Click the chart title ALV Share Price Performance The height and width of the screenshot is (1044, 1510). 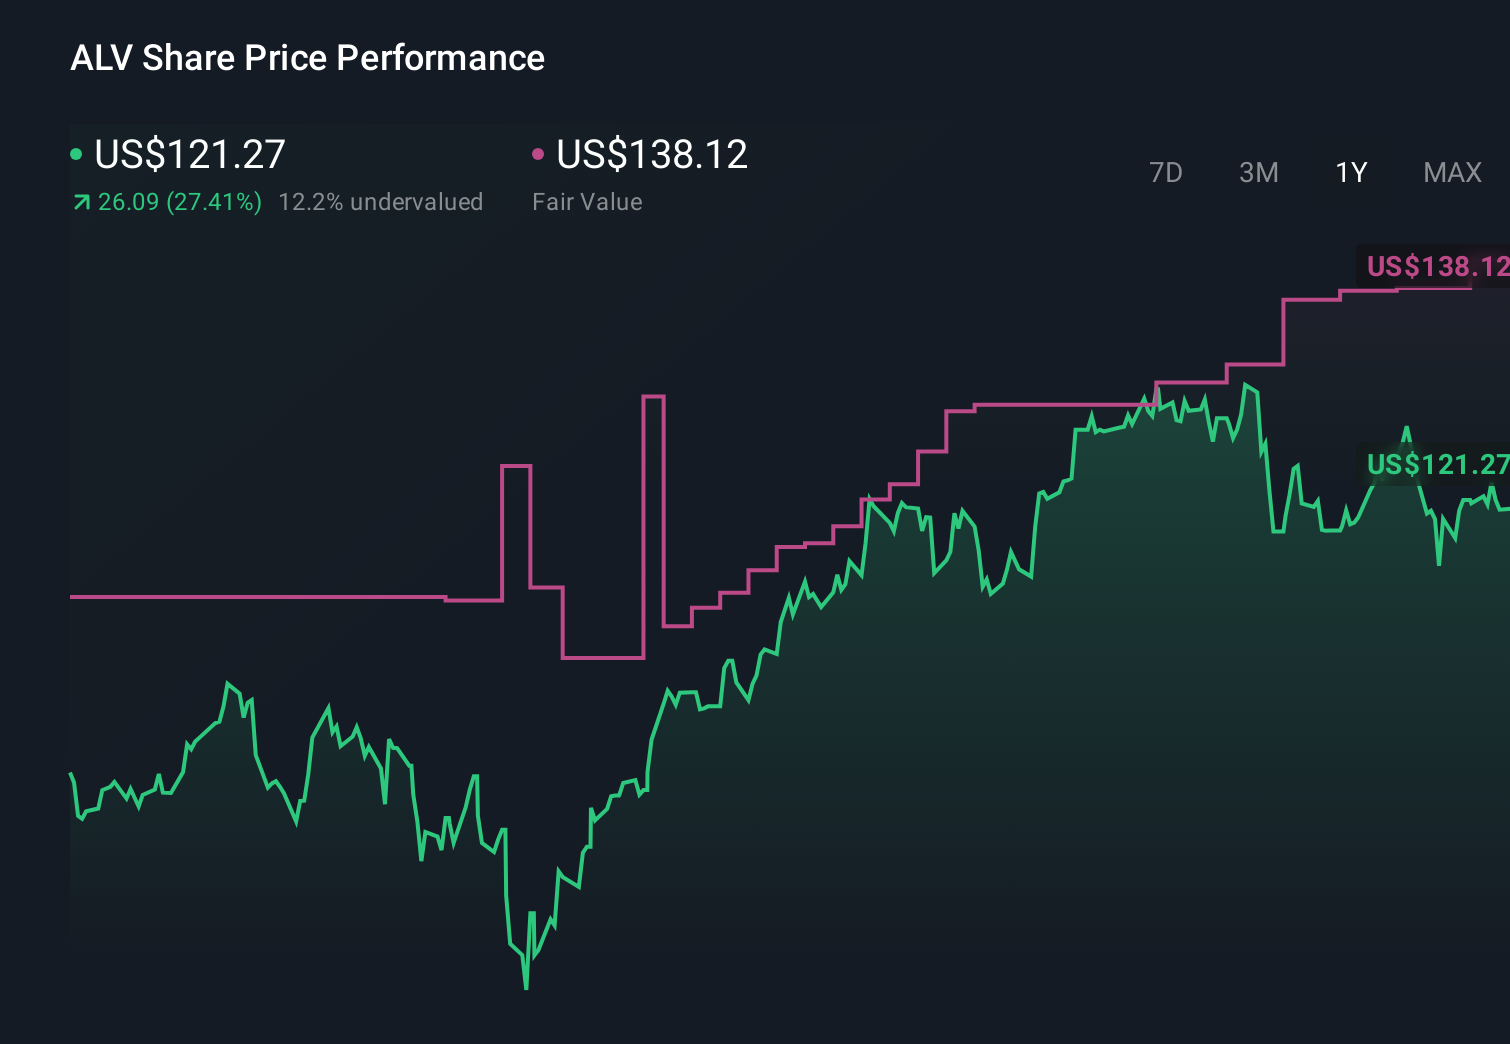point(308,58)
